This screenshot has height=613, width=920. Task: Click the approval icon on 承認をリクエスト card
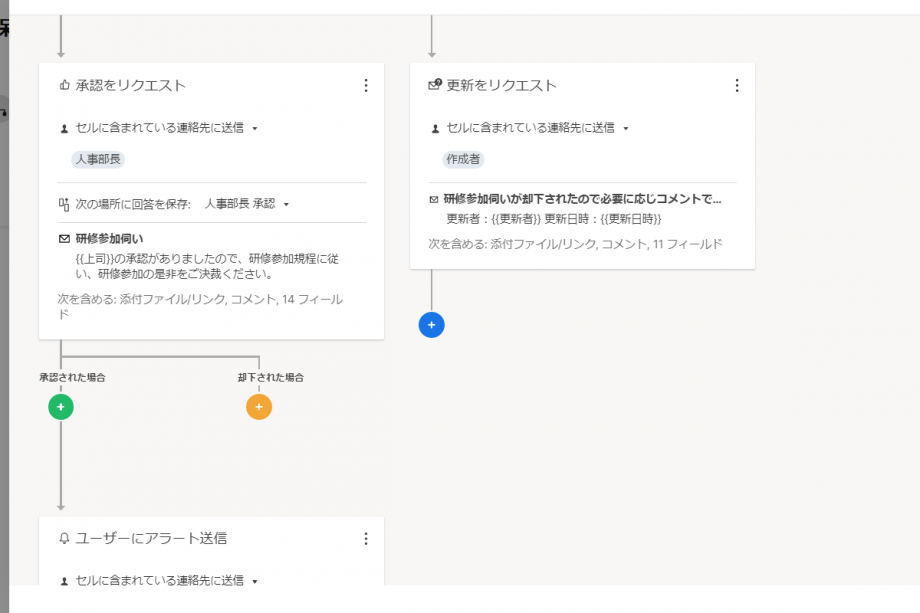[64, 85]
